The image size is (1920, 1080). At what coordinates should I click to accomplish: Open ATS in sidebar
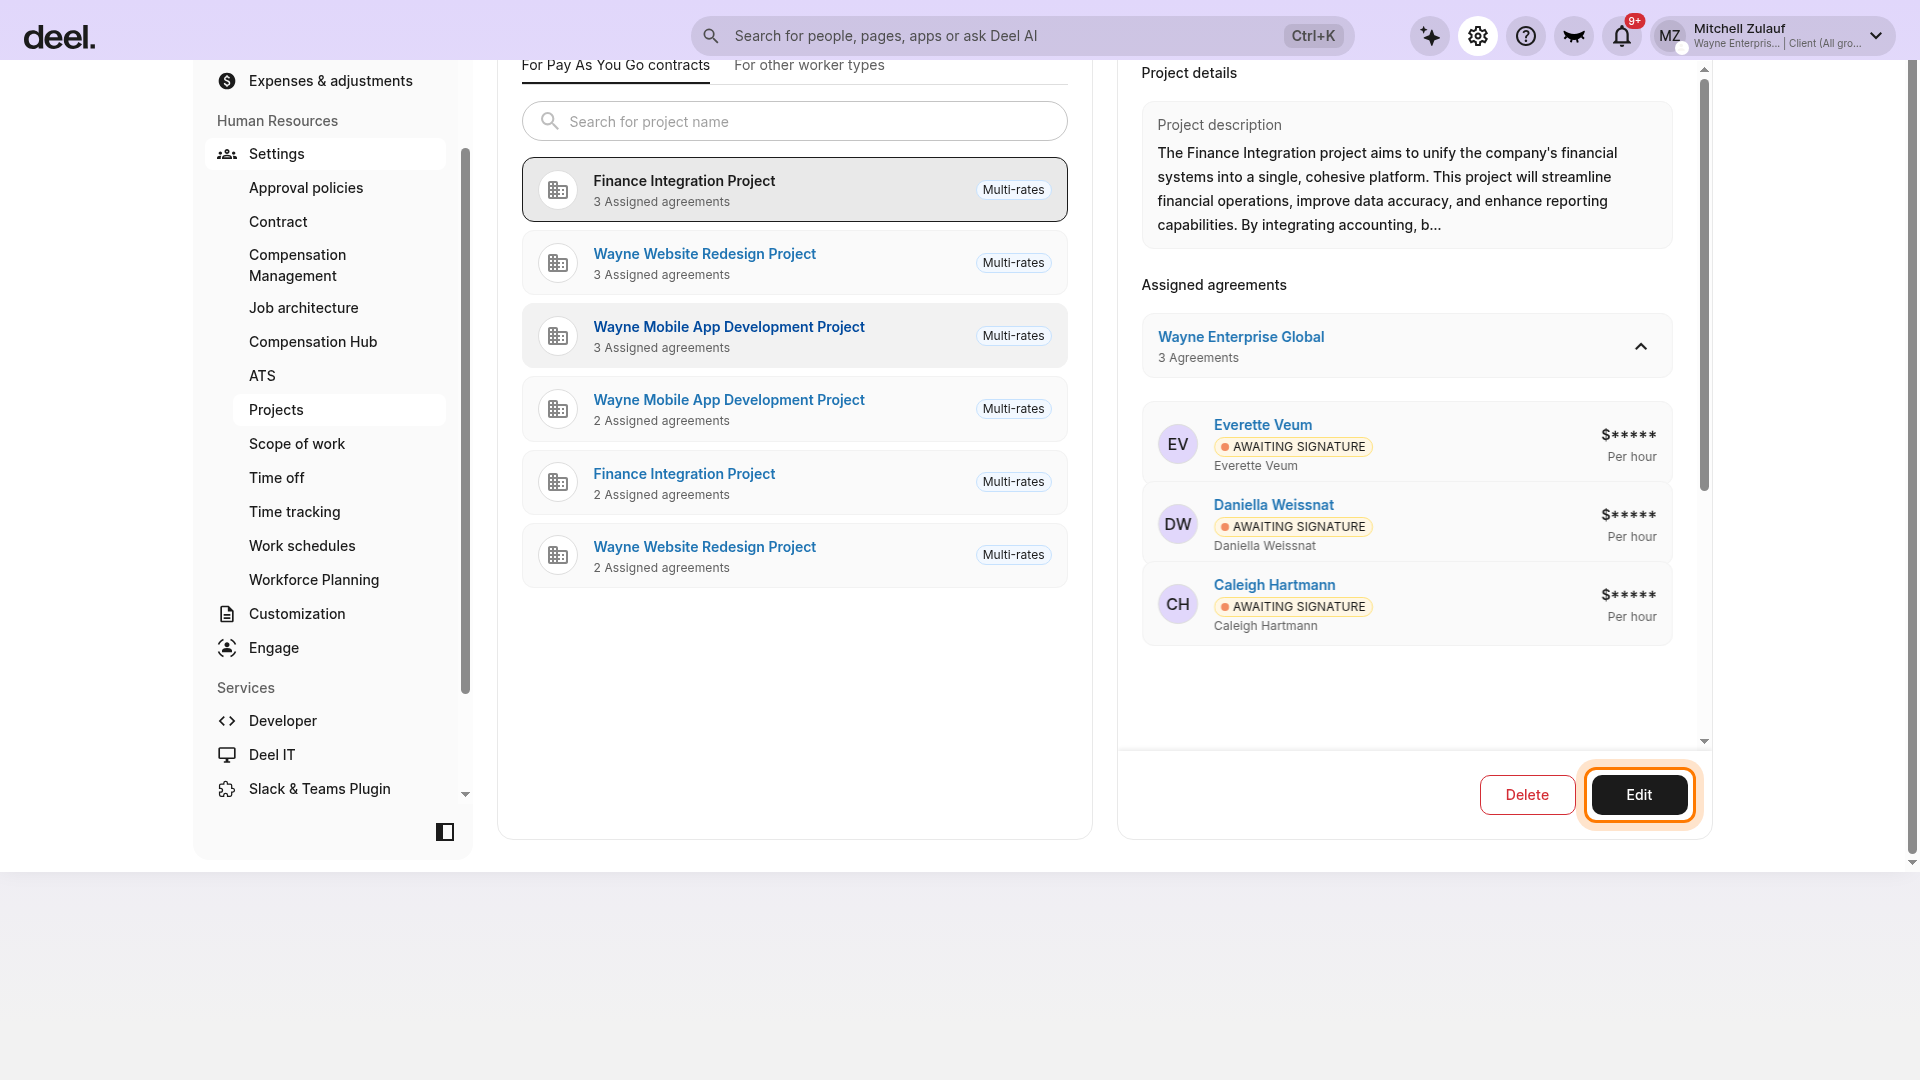coord(262,376)
